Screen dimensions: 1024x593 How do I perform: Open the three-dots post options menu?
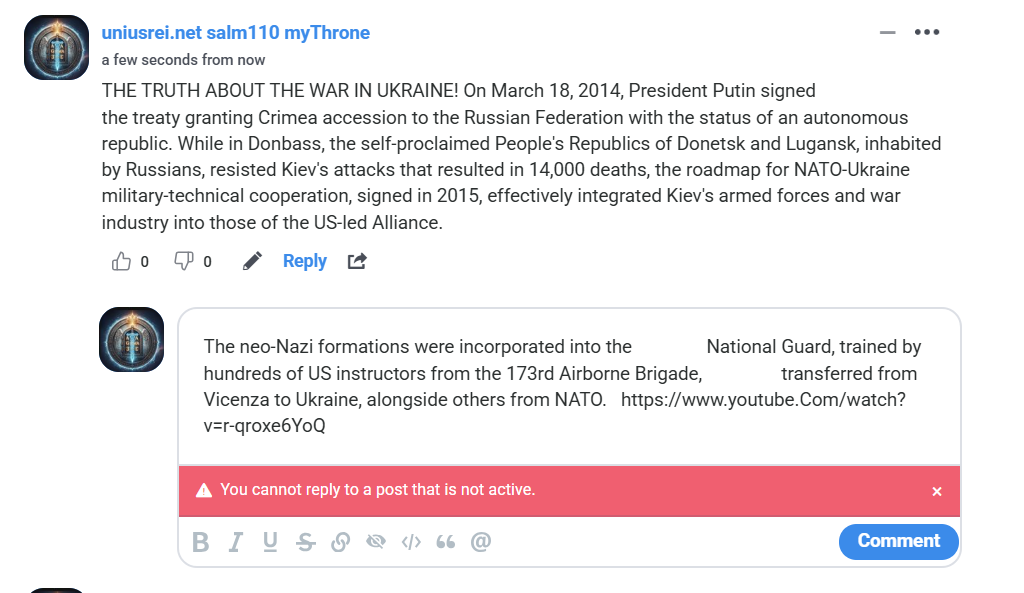pos(927,33)
